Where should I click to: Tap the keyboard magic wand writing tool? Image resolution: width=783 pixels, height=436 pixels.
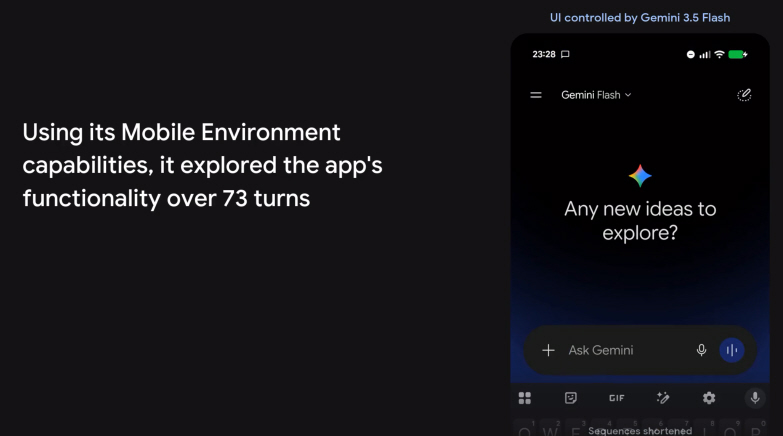click(x=663, y=398)
